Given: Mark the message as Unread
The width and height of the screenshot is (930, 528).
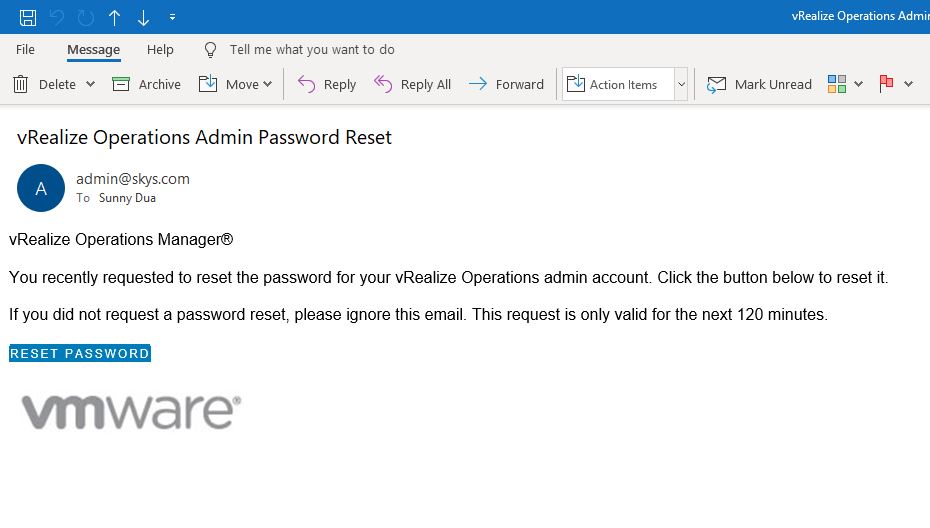Looking at the screenshot, I should pyautogui.click(x=759, y=84).
